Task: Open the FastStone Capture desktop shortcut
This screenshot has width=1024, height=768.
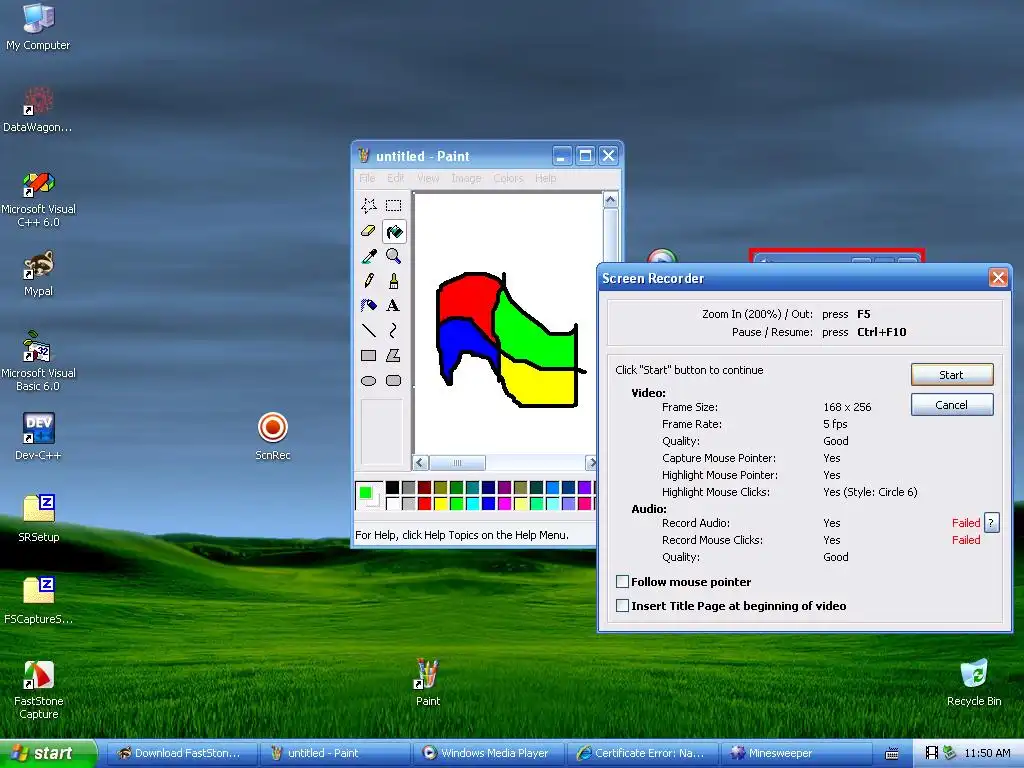Action: click(x=39, y=690)
